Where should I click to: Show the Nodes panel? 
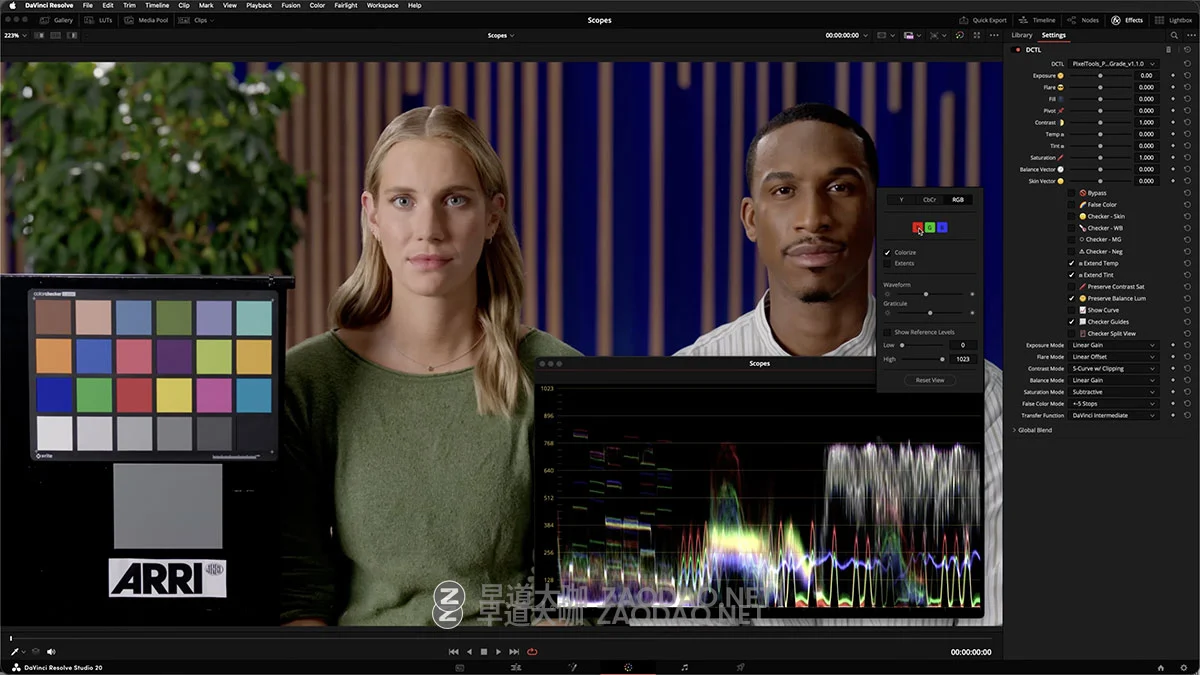(x=1083, y=20)
